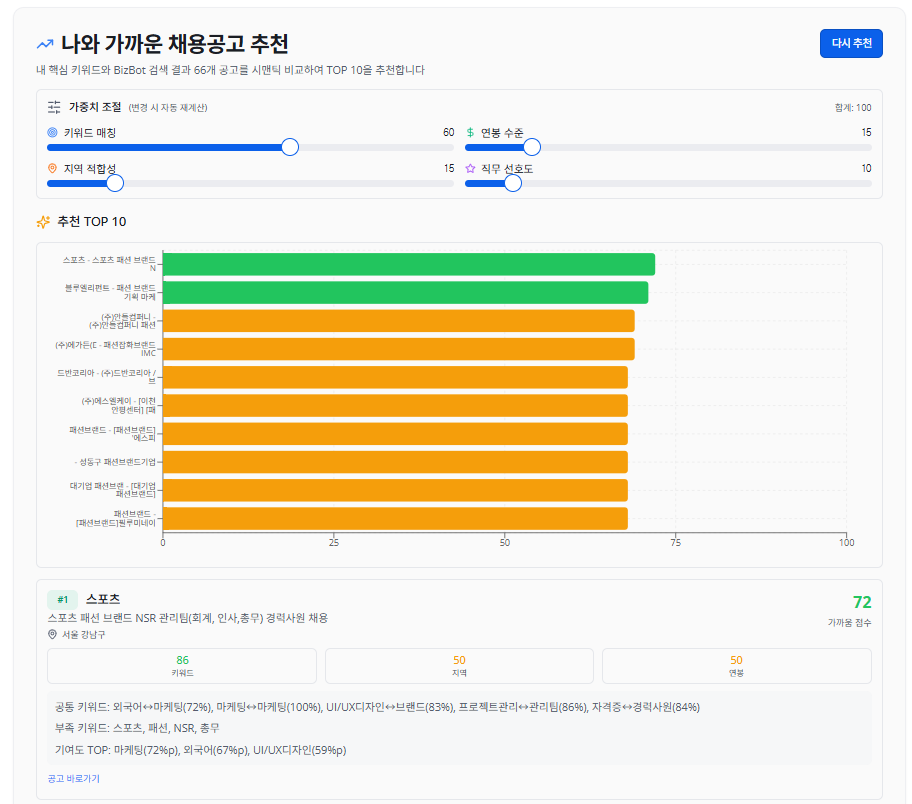Click the 지역 적합성 slider handle

click(x=115, y=183)
